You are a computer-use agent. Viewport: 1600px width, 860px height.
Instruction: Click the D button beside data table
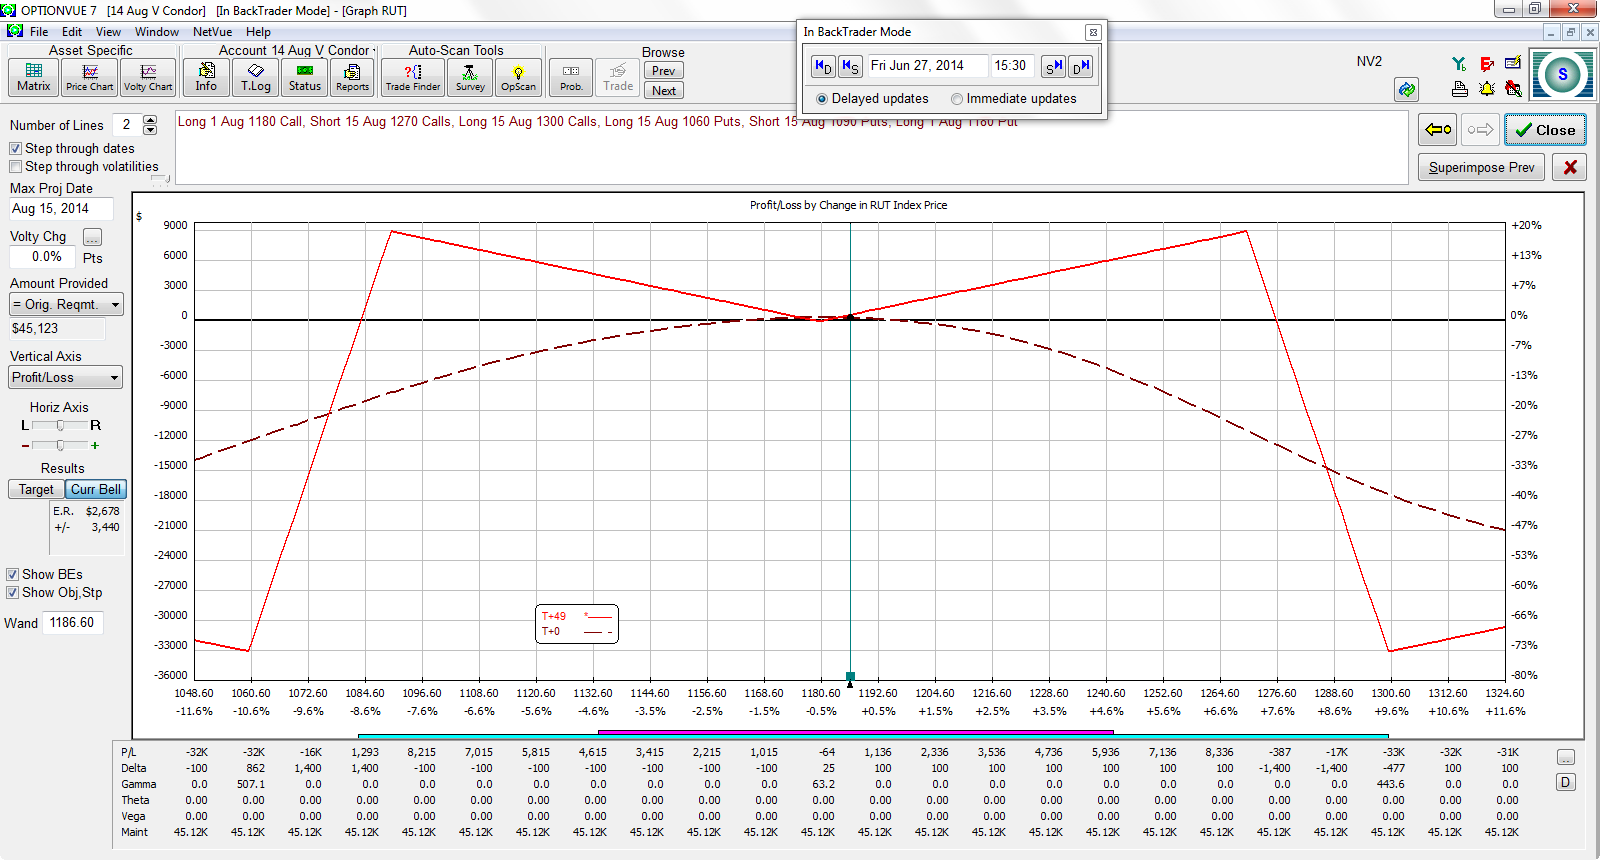tap(1566, 782)
